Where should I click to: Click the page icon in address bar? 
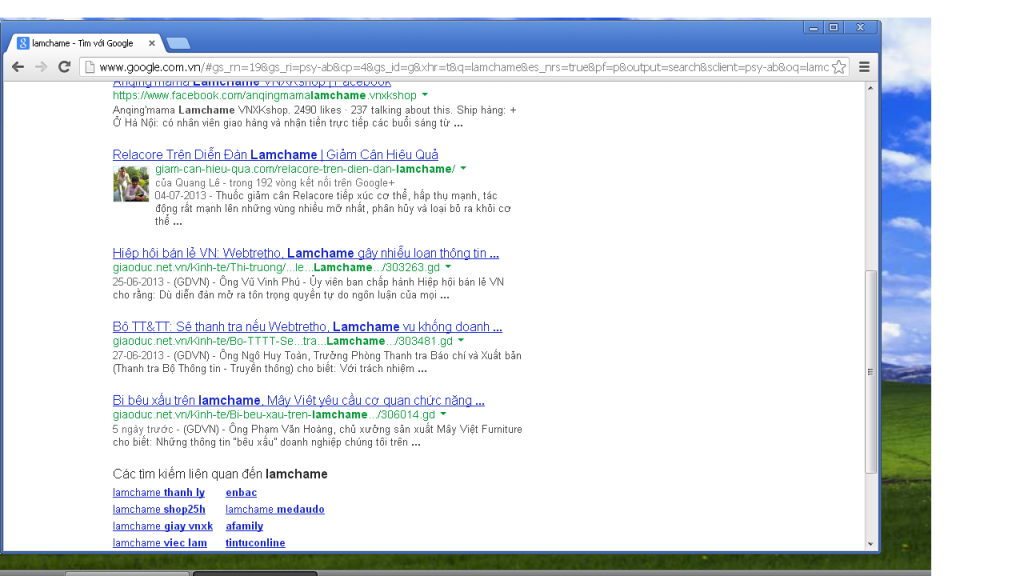coord(90,67)
